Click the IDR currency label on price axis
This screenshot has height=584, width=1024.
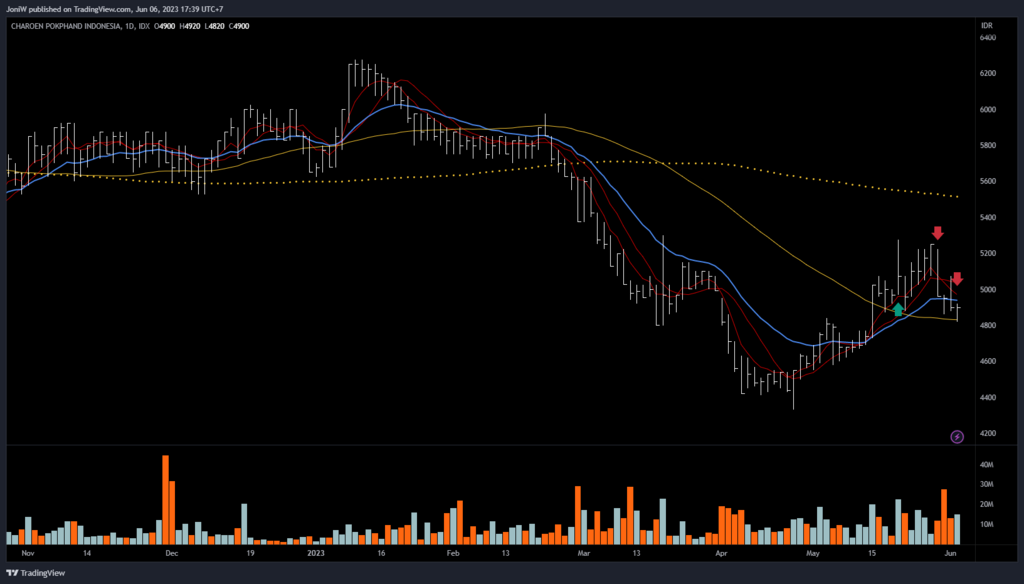tap(986, 24)
